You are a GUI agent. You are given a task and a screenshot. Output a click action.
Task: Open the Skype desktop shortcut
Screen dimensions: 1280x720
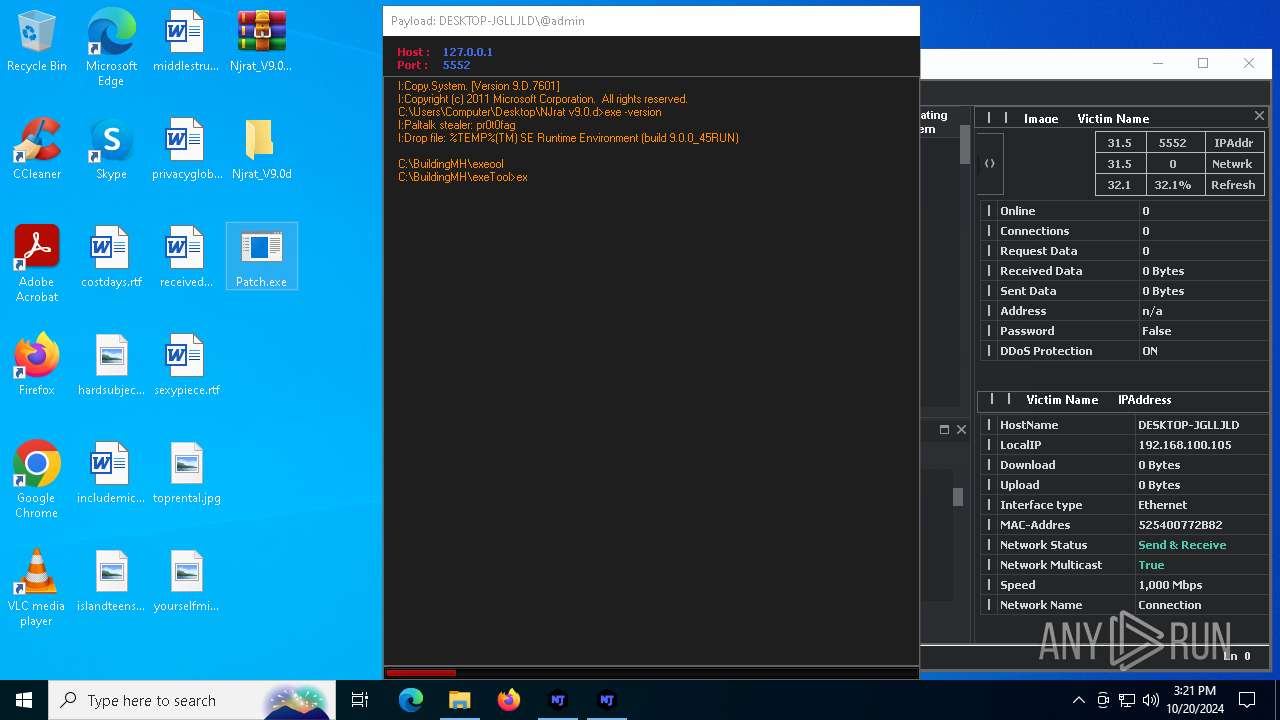coord(111,150)
